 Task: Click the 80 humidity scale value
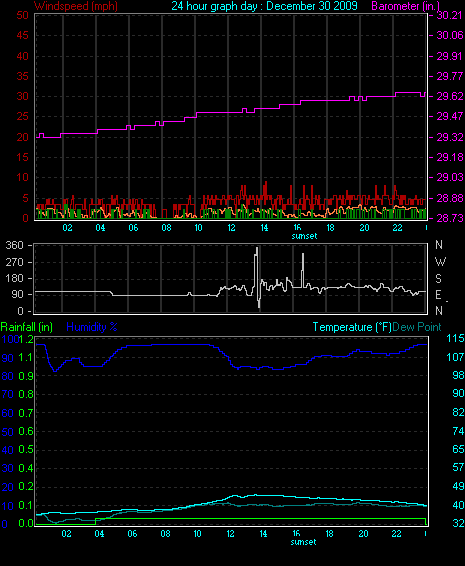pos(8,376)
